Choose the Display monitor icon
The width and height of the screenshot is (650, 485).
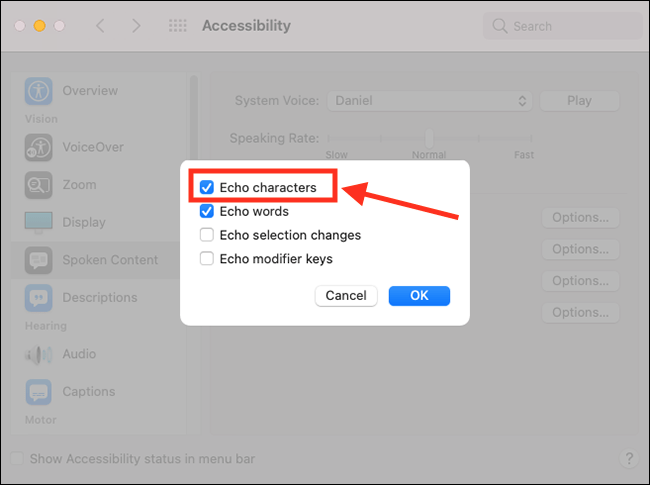(x=39, y=223)
